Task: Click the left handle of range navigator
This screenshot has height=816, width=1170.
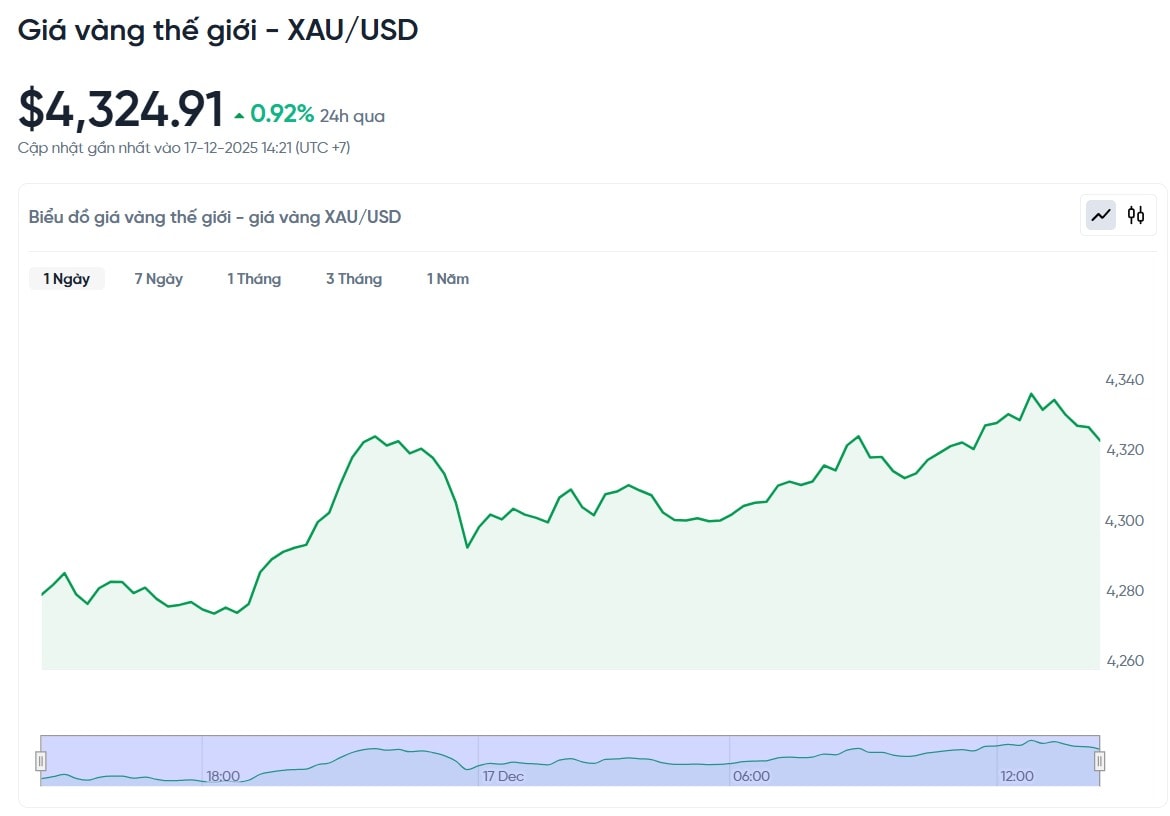Action: tap(41, 761)
